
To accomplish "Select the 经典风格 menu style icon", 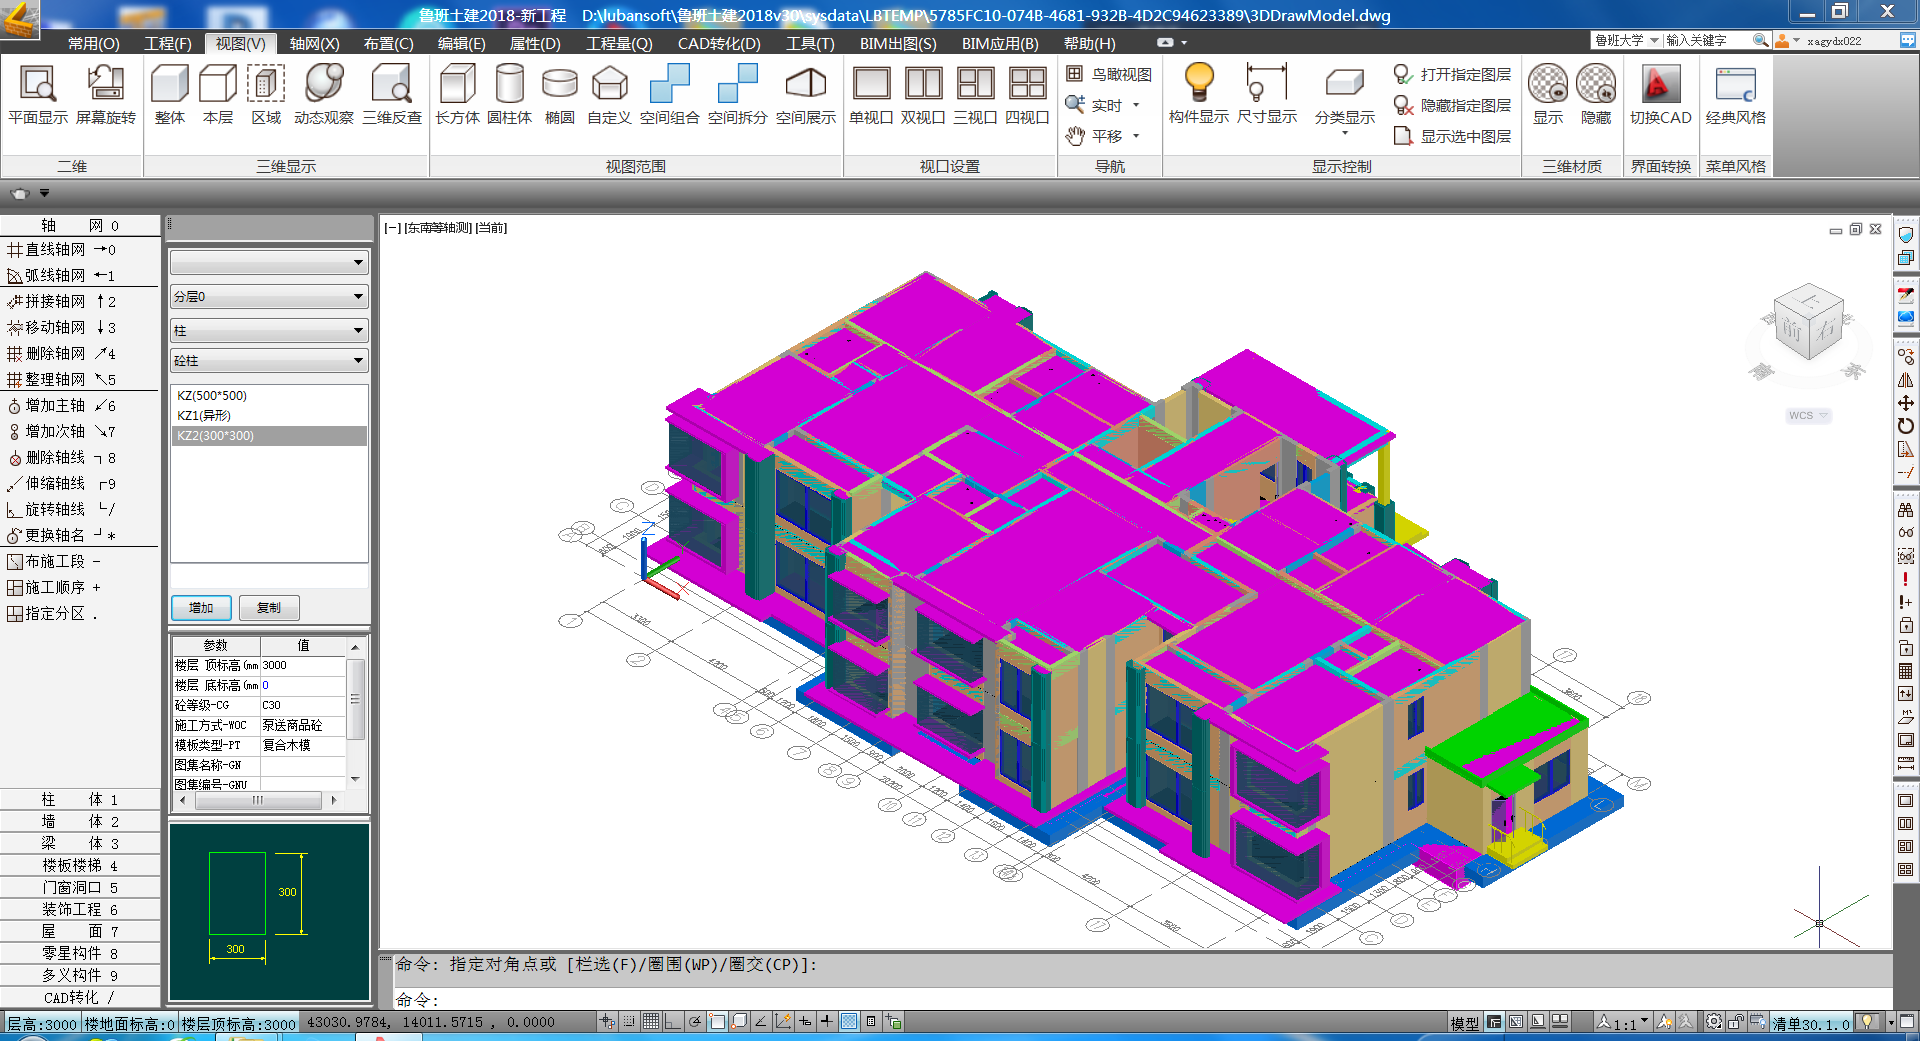I will 1735,85.
